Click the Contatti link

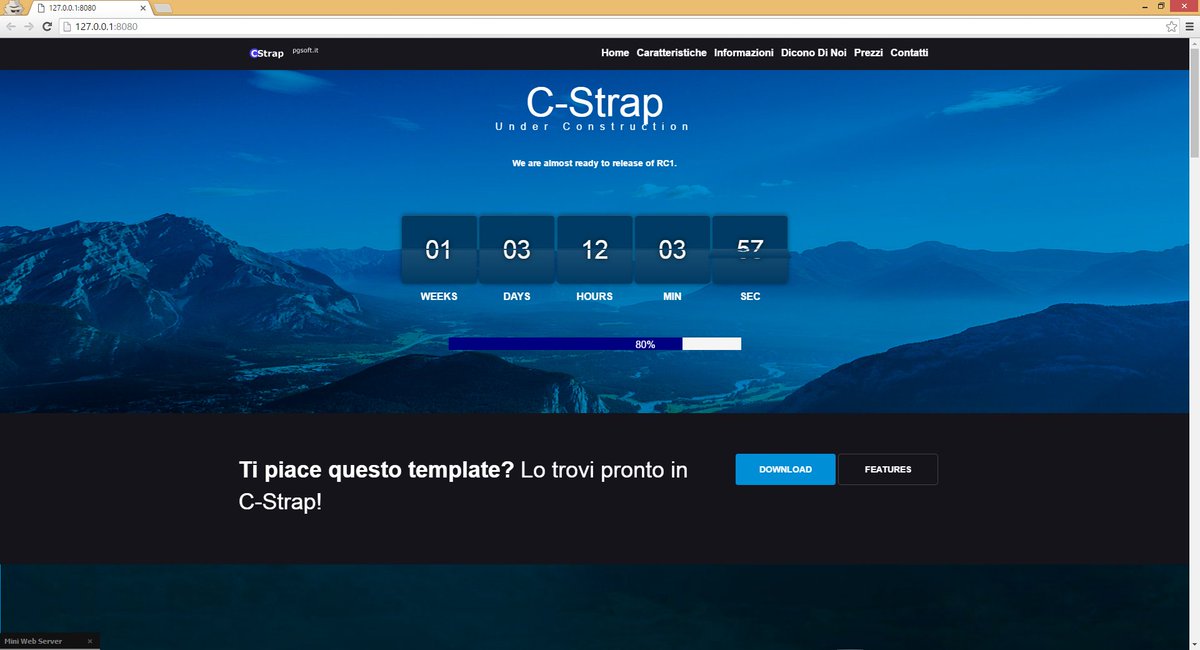(x=909, y=52)
